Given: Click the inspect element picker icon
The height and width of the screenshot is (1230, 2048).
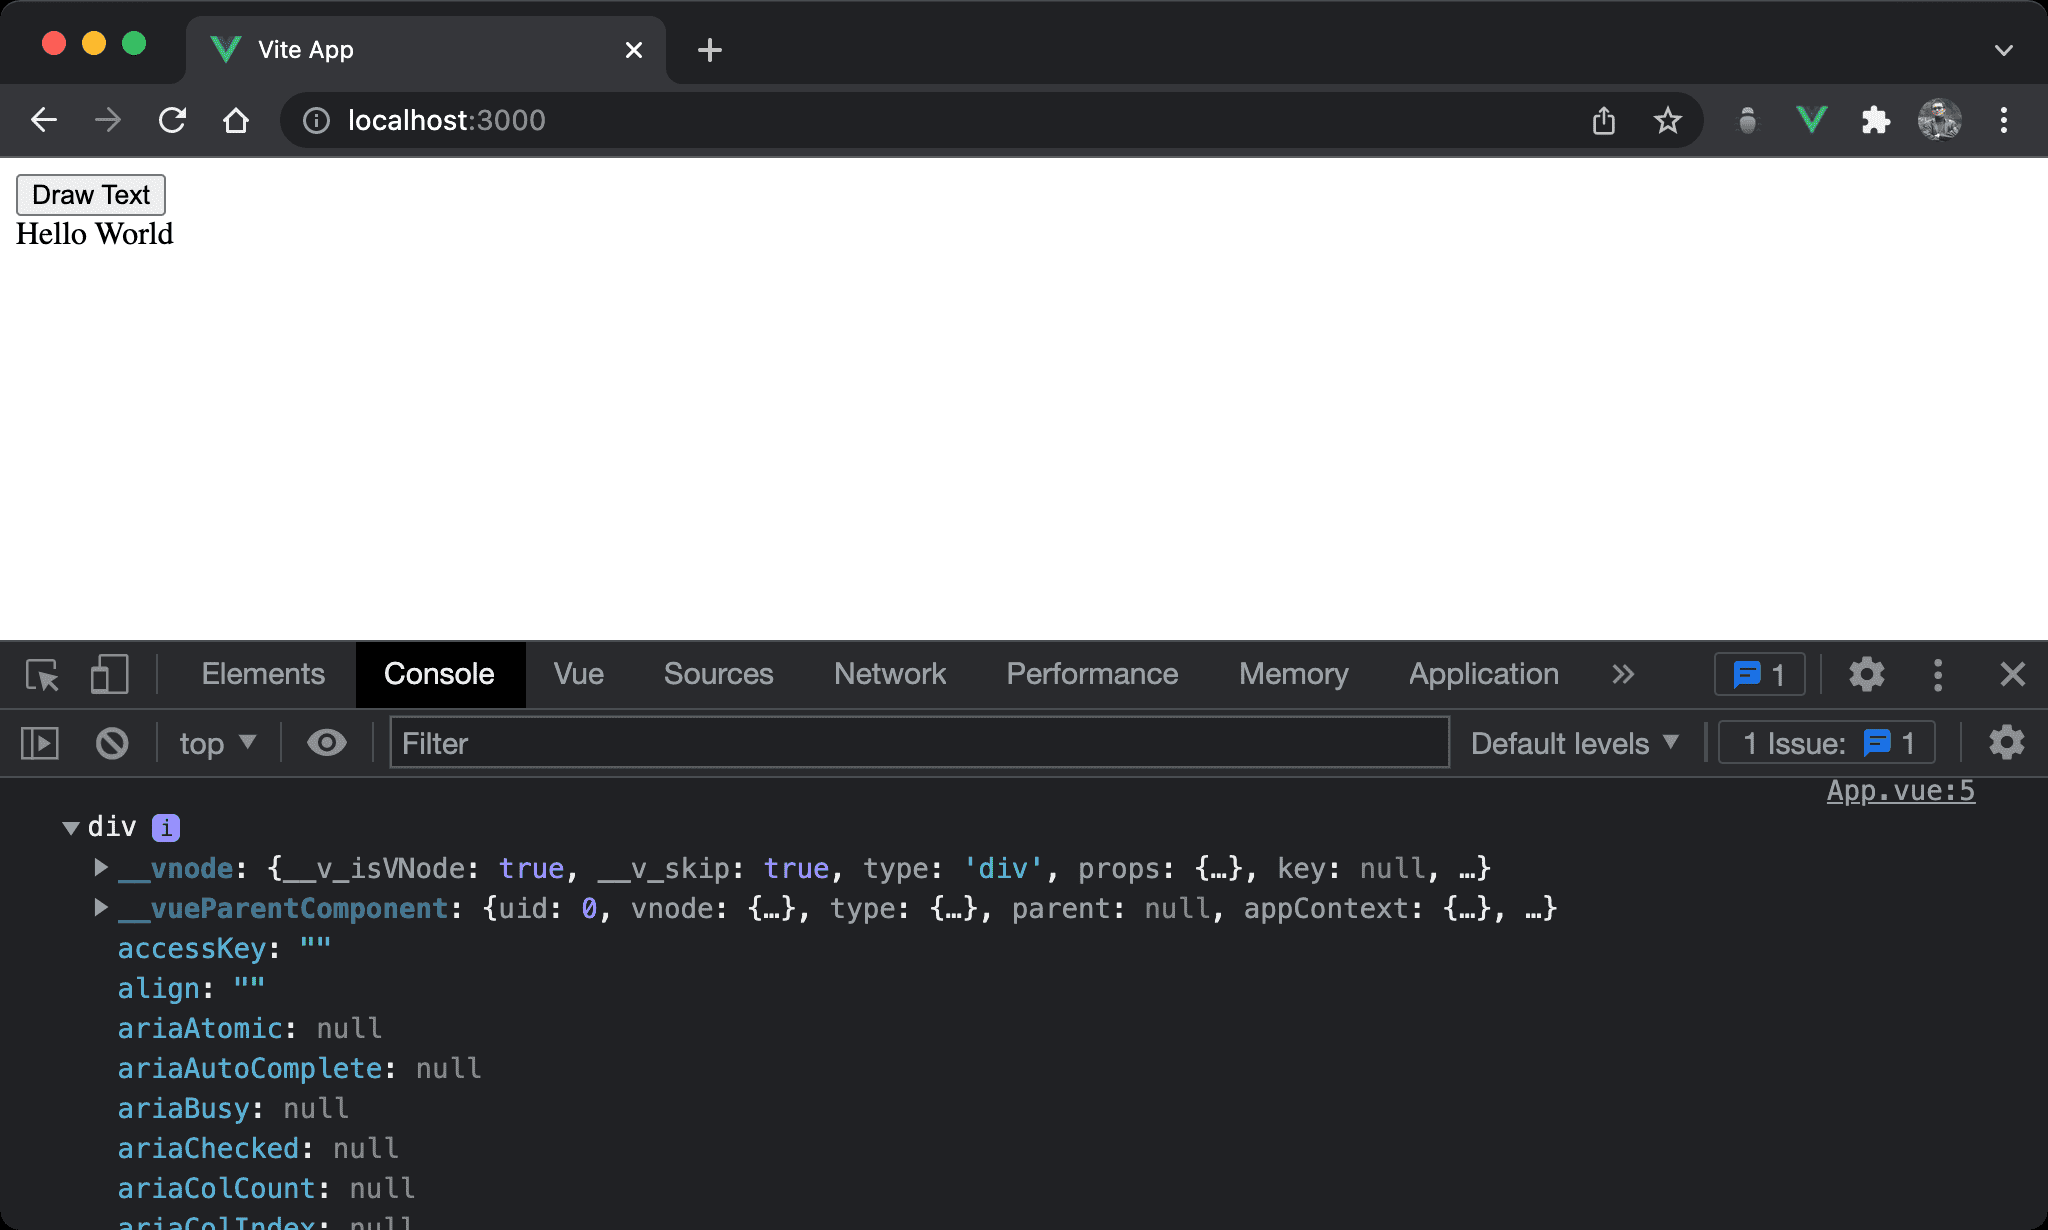Looking at the screenshot, I should 42,675.
